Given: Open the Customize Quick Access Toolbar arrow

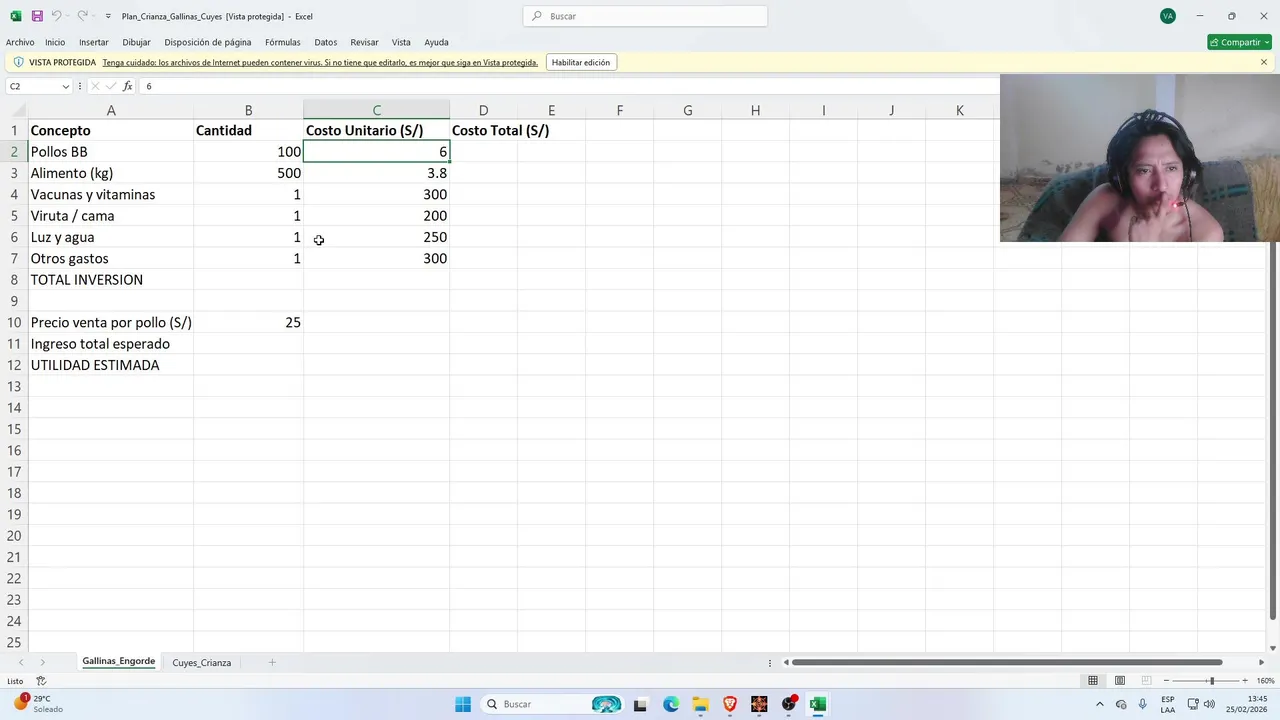Looking at the screenshot, I should click(108, 16).
